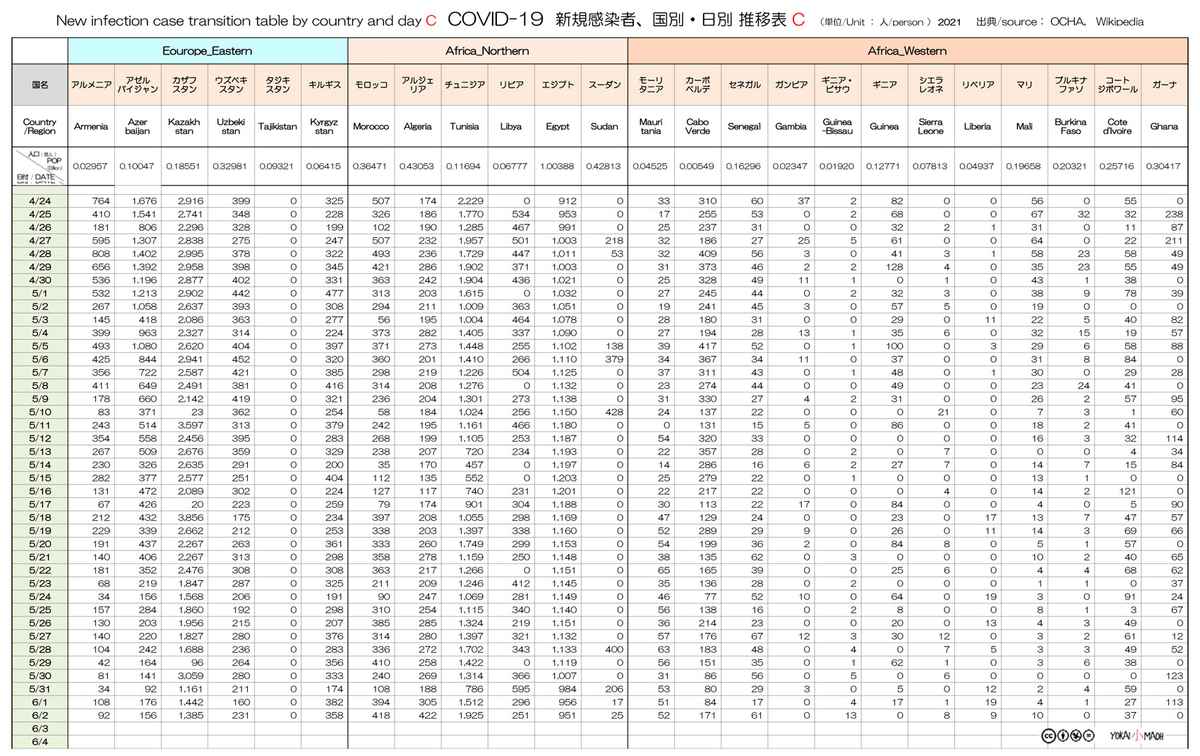Image resolution: width=1200 pixels, height=756 pixels.
Task: Click the Libya column header
Action: tap(511, 127)
